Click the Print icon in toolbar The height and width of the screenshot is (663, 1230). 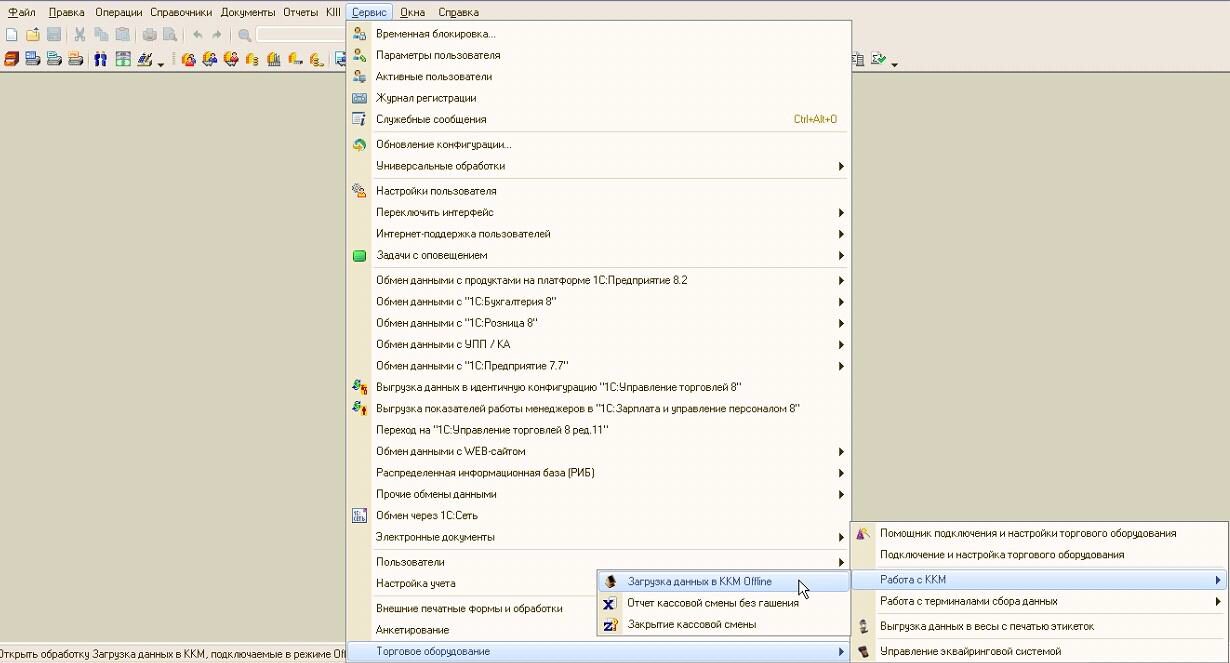point(149,34)
